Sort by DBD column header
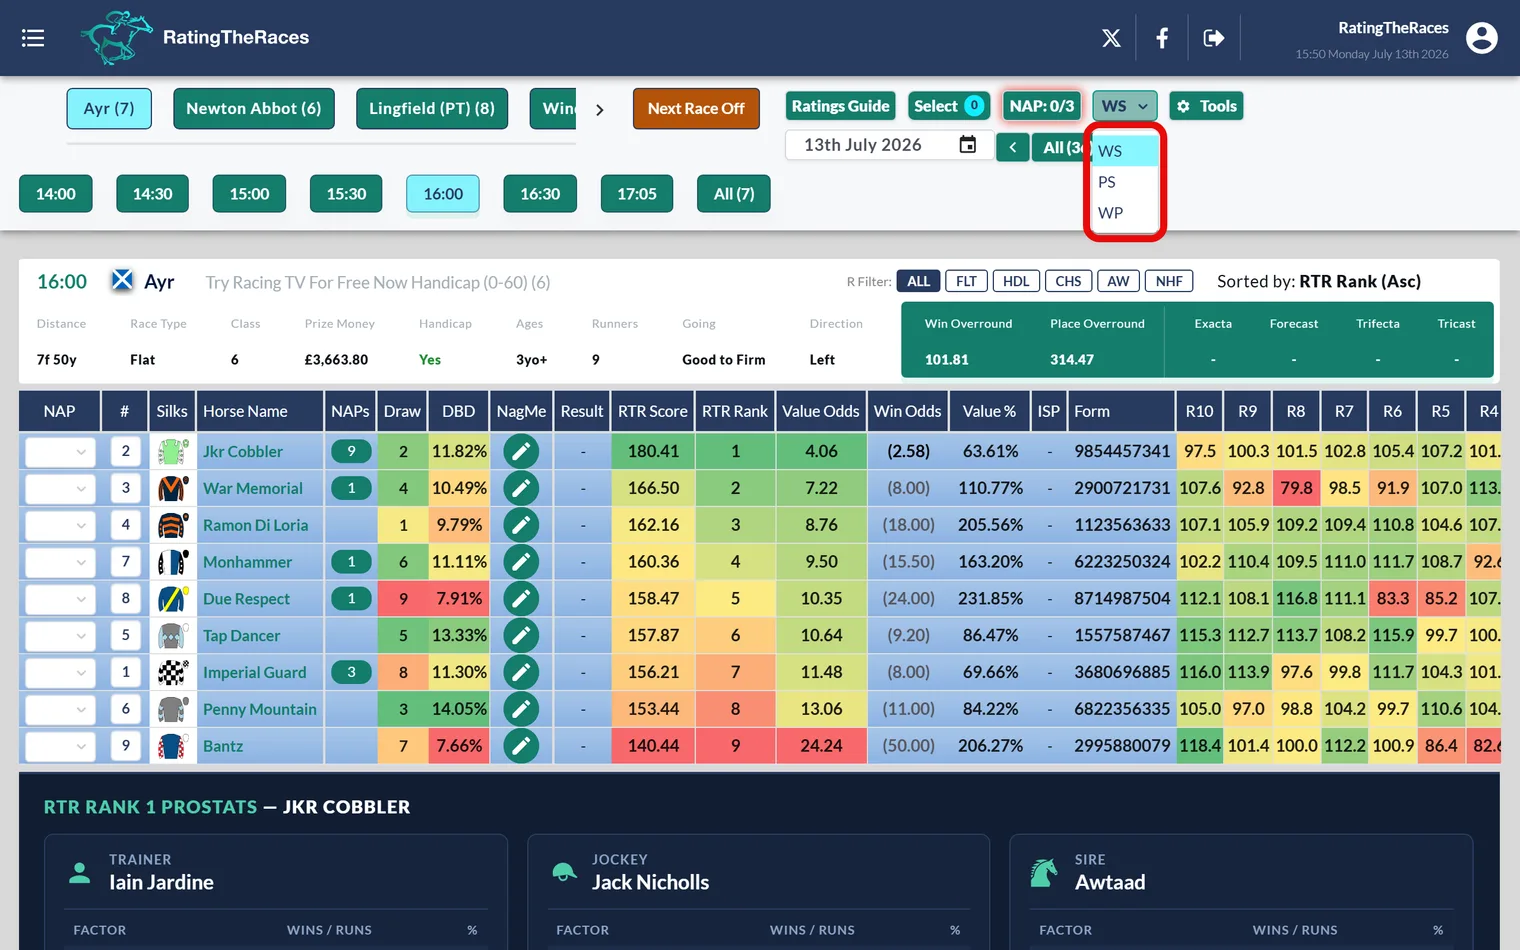 (459, 411)
